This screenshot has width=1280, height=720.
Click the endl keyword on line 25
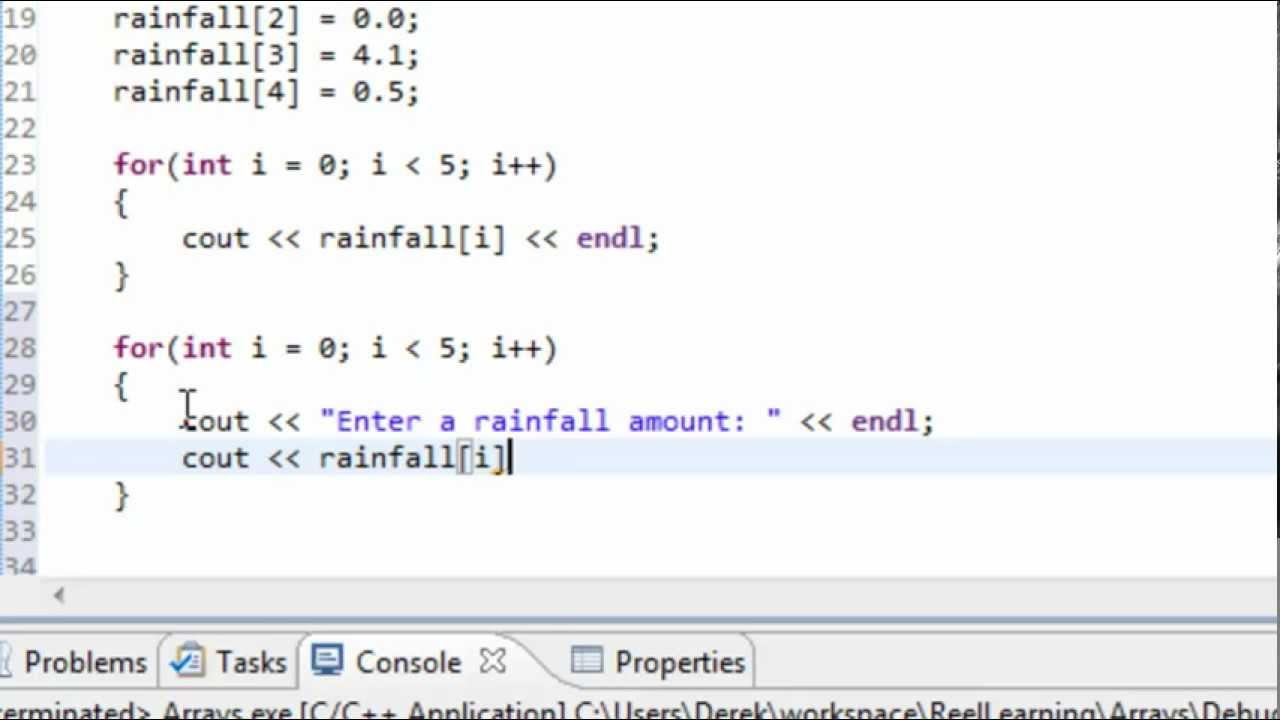[609, 239]
